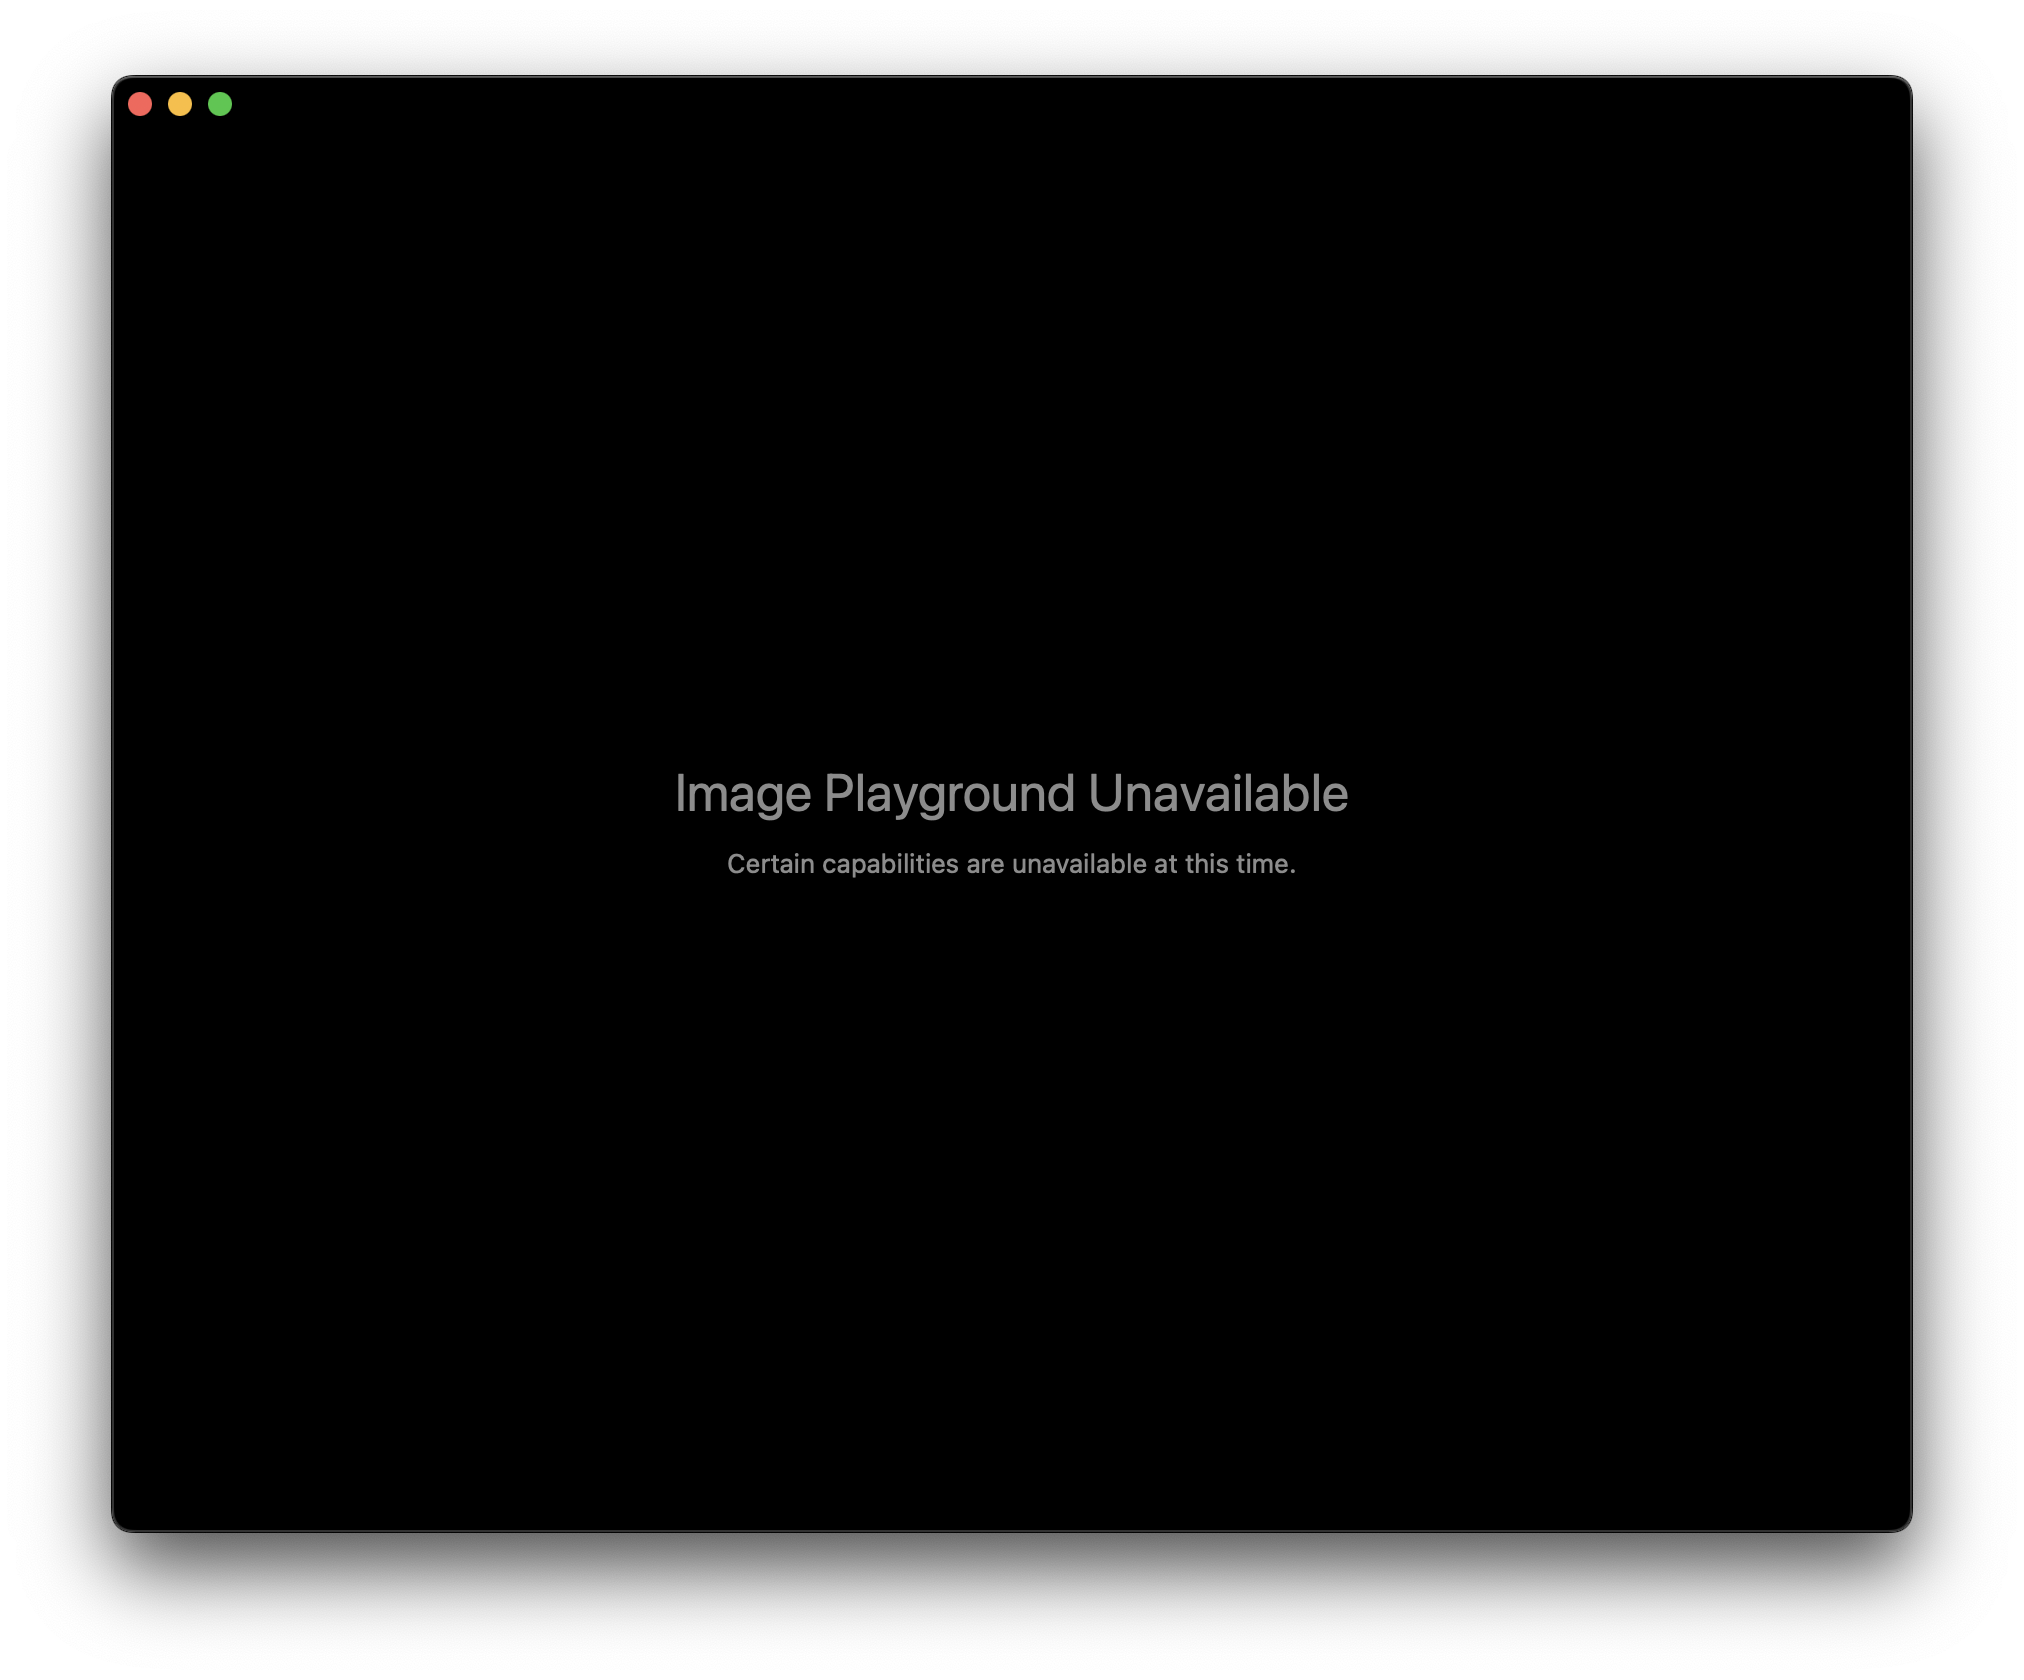Click the word 'Certain' in subtitle
The height and width of the screenshot is (1680, 2024).
[x=770, y=864]
